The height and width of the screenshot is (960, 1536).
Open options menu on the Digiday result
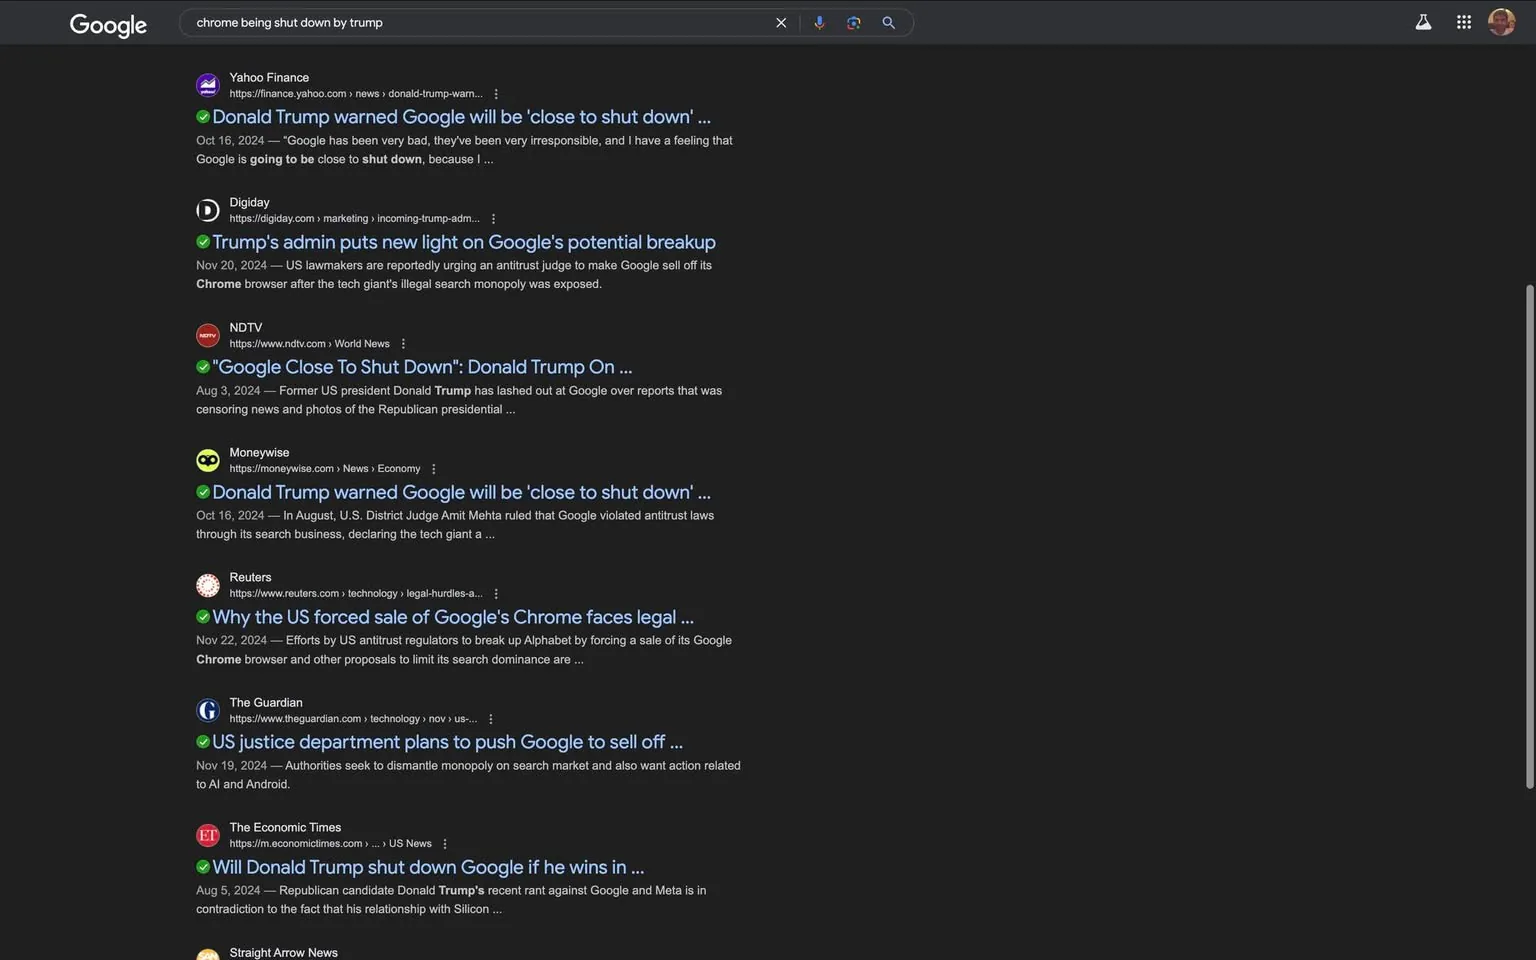point(492,218)
